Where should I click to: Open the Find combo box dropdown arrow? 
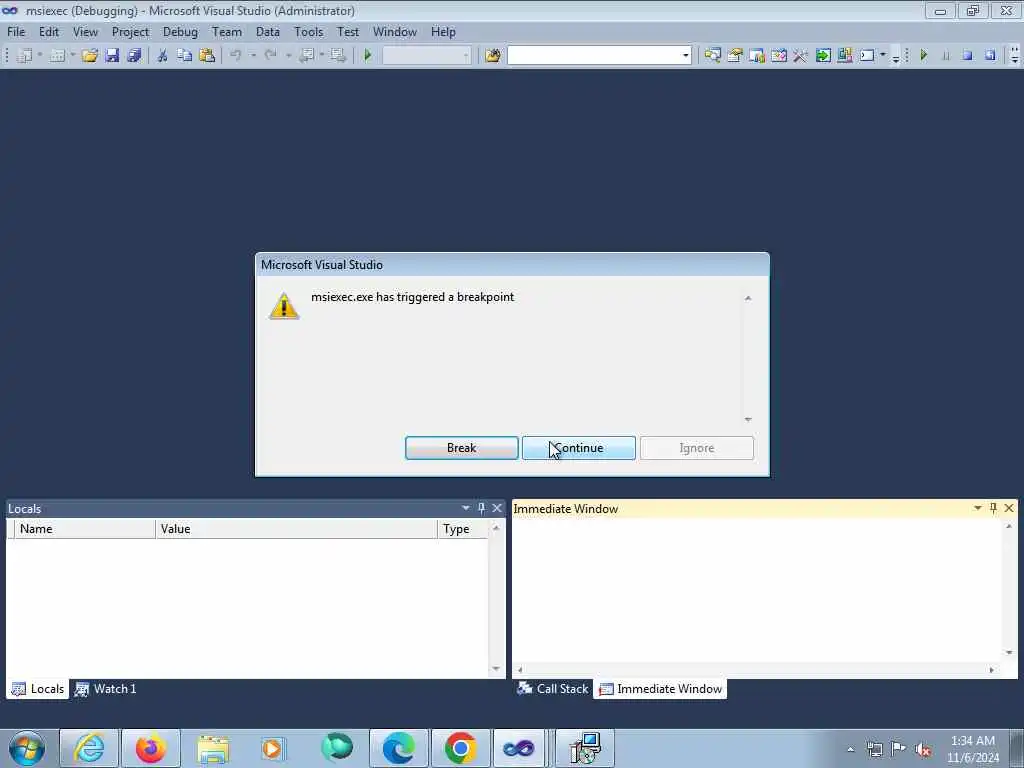pyautogui.click(x=685, y=56)
